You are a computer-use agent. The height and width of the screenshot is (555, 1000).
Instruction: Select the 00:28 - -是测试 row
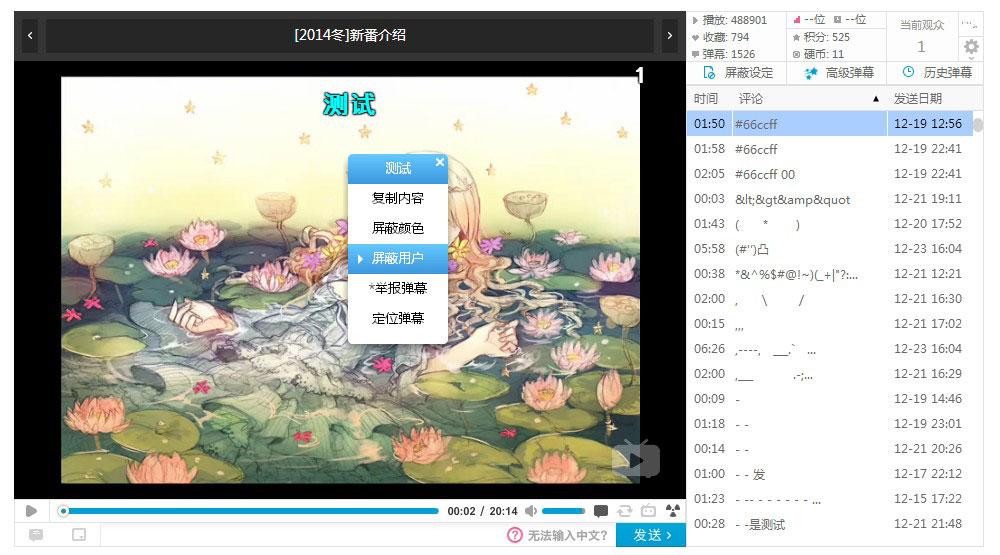[x=830, y=524]
